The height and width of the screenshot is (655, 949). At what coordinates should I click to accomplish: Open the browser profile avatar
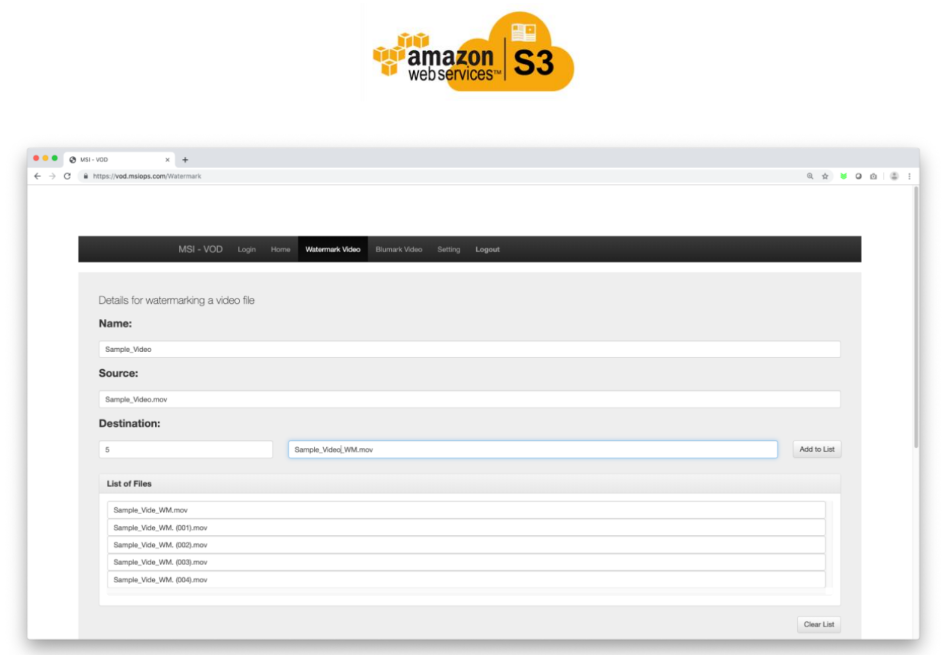pos(894,176)
